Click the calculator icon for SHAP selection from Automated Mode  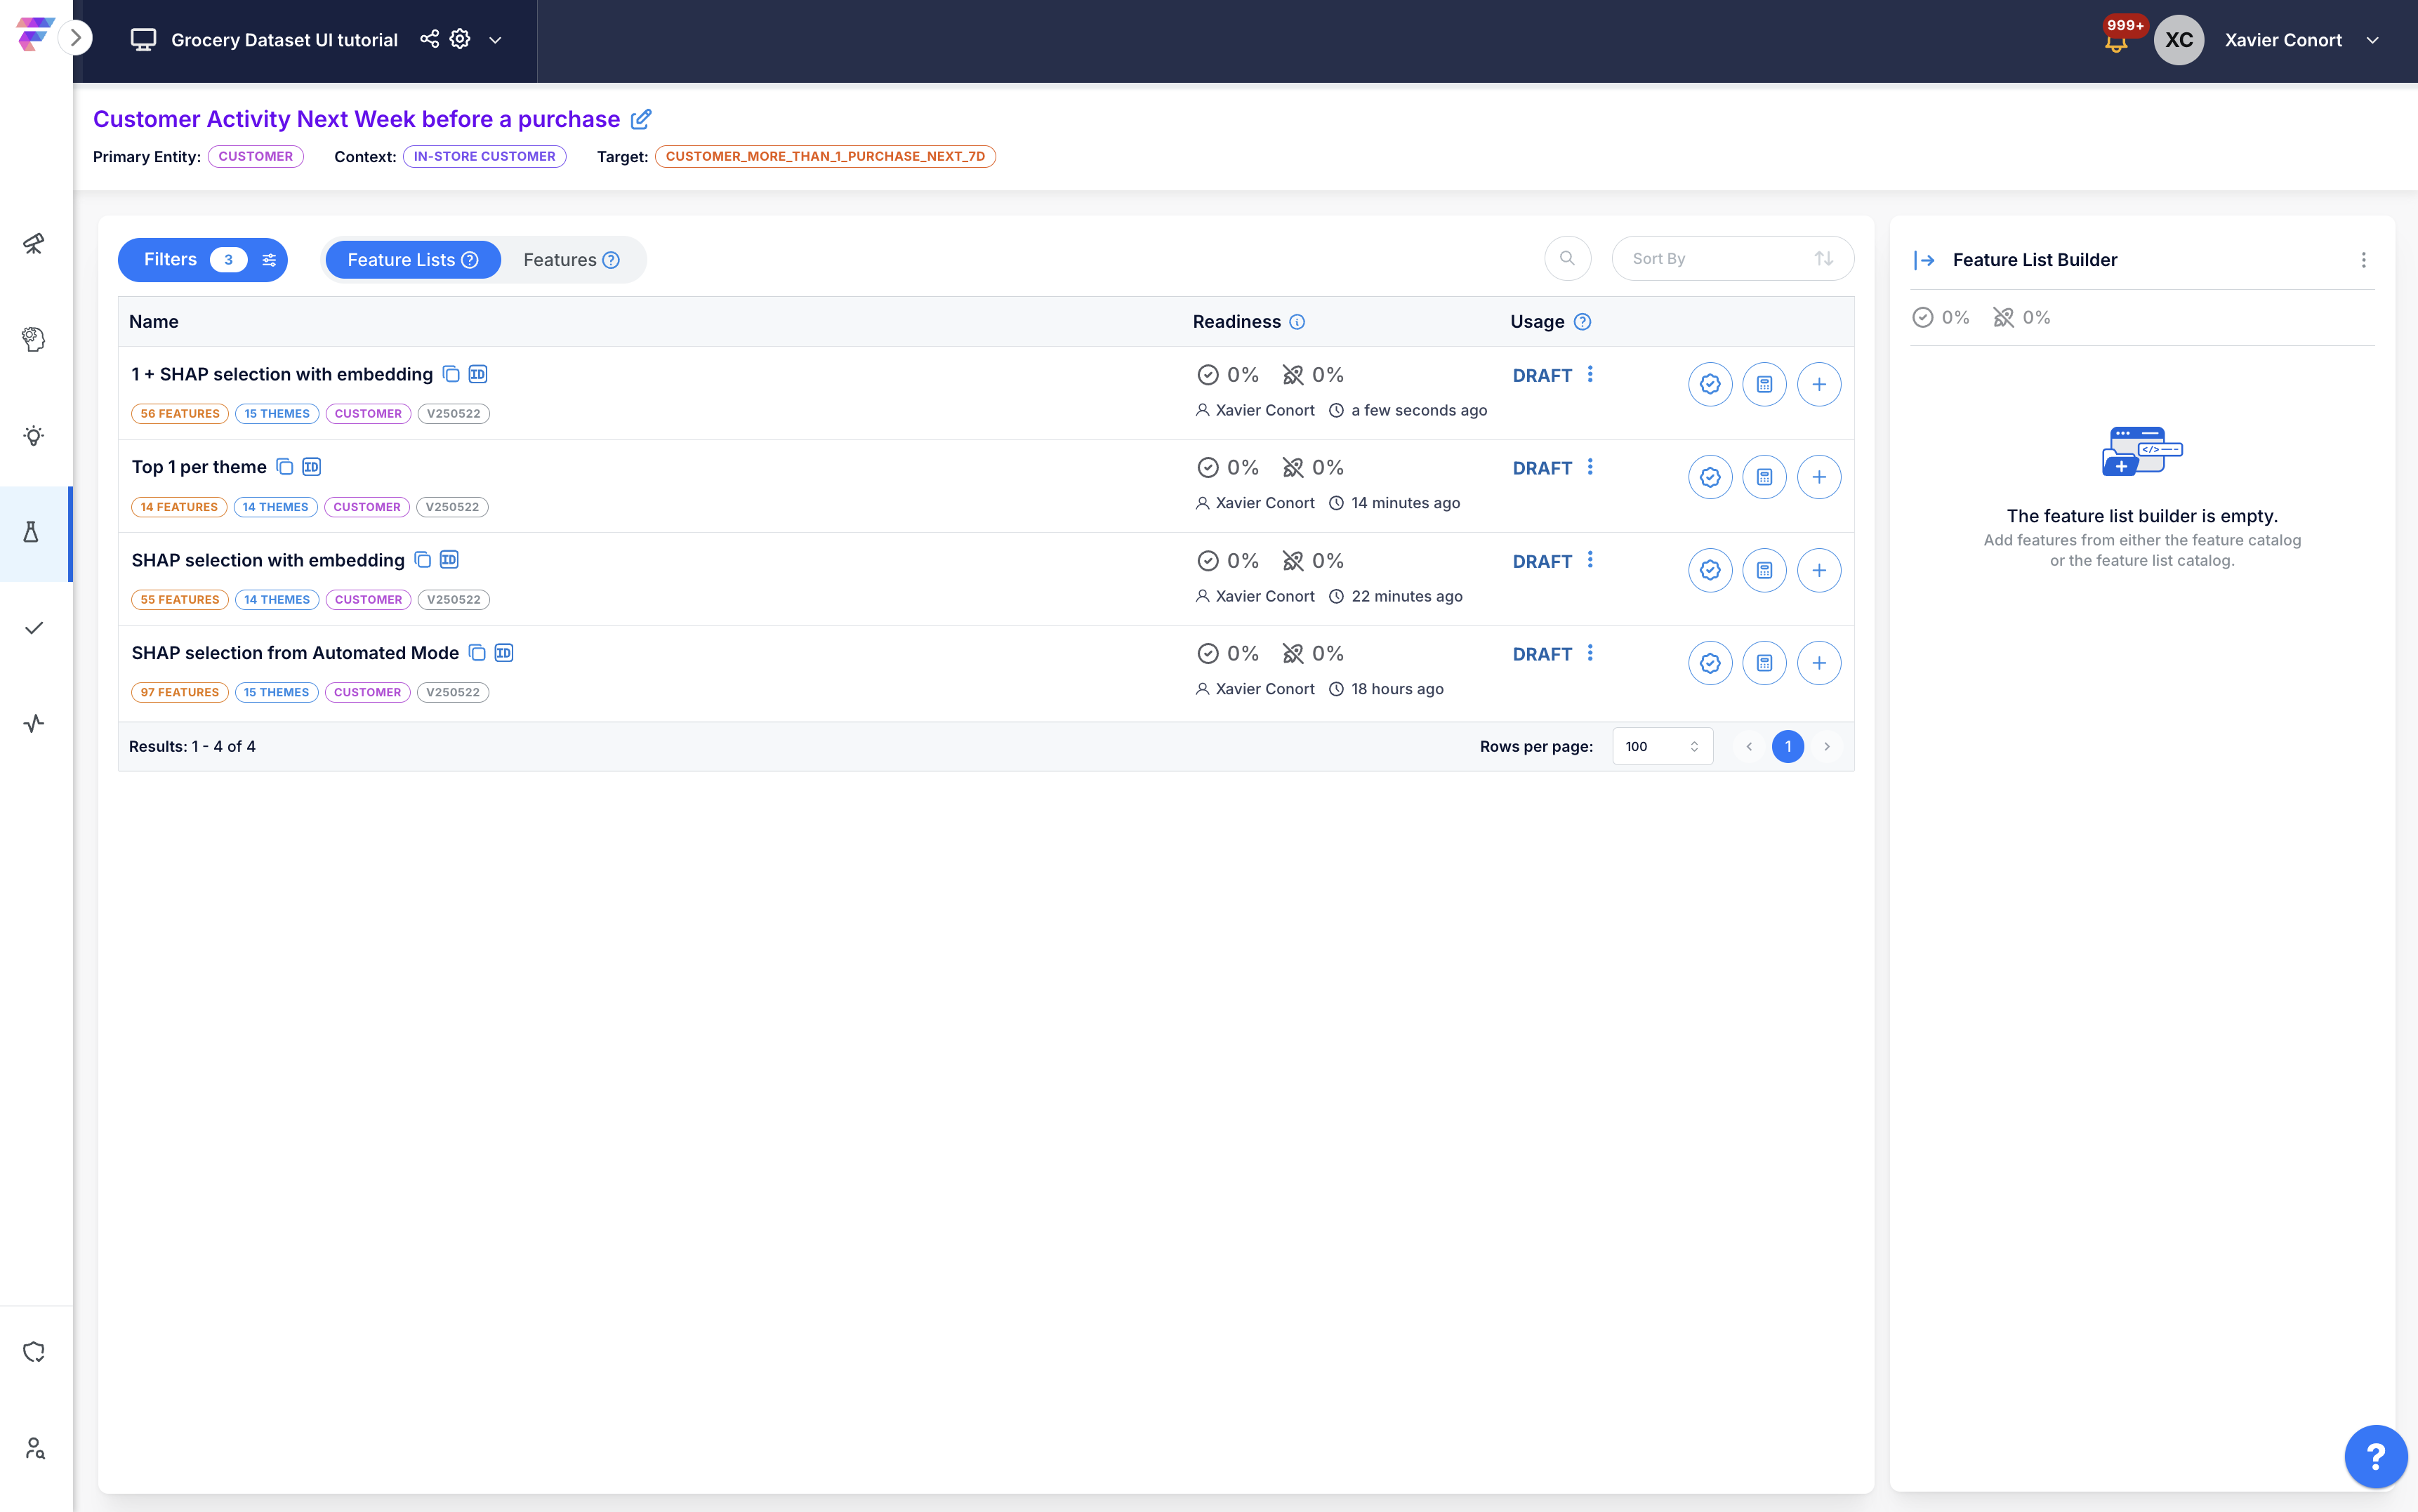click(1764, 663)
